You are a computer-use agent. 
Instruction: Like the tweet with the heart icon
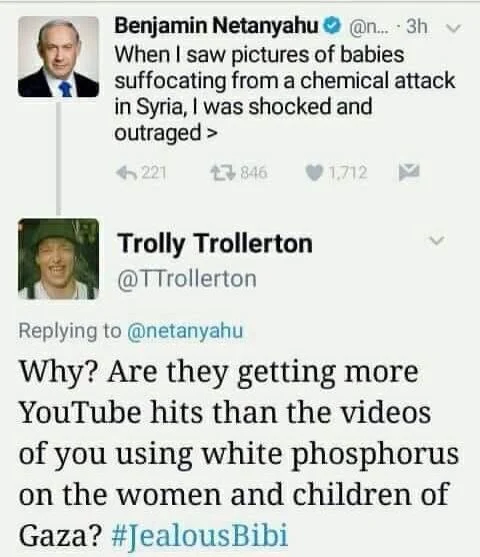pyautogui.click(x=314, y=173)
